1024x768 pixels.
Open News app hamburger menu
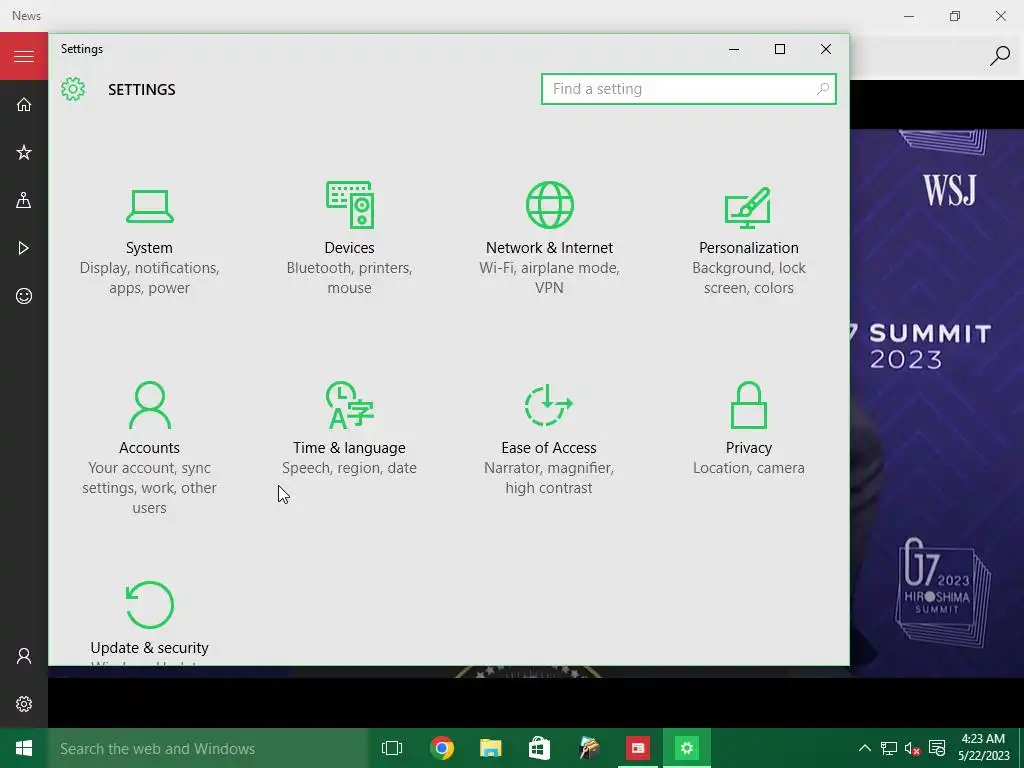[24, 56]
